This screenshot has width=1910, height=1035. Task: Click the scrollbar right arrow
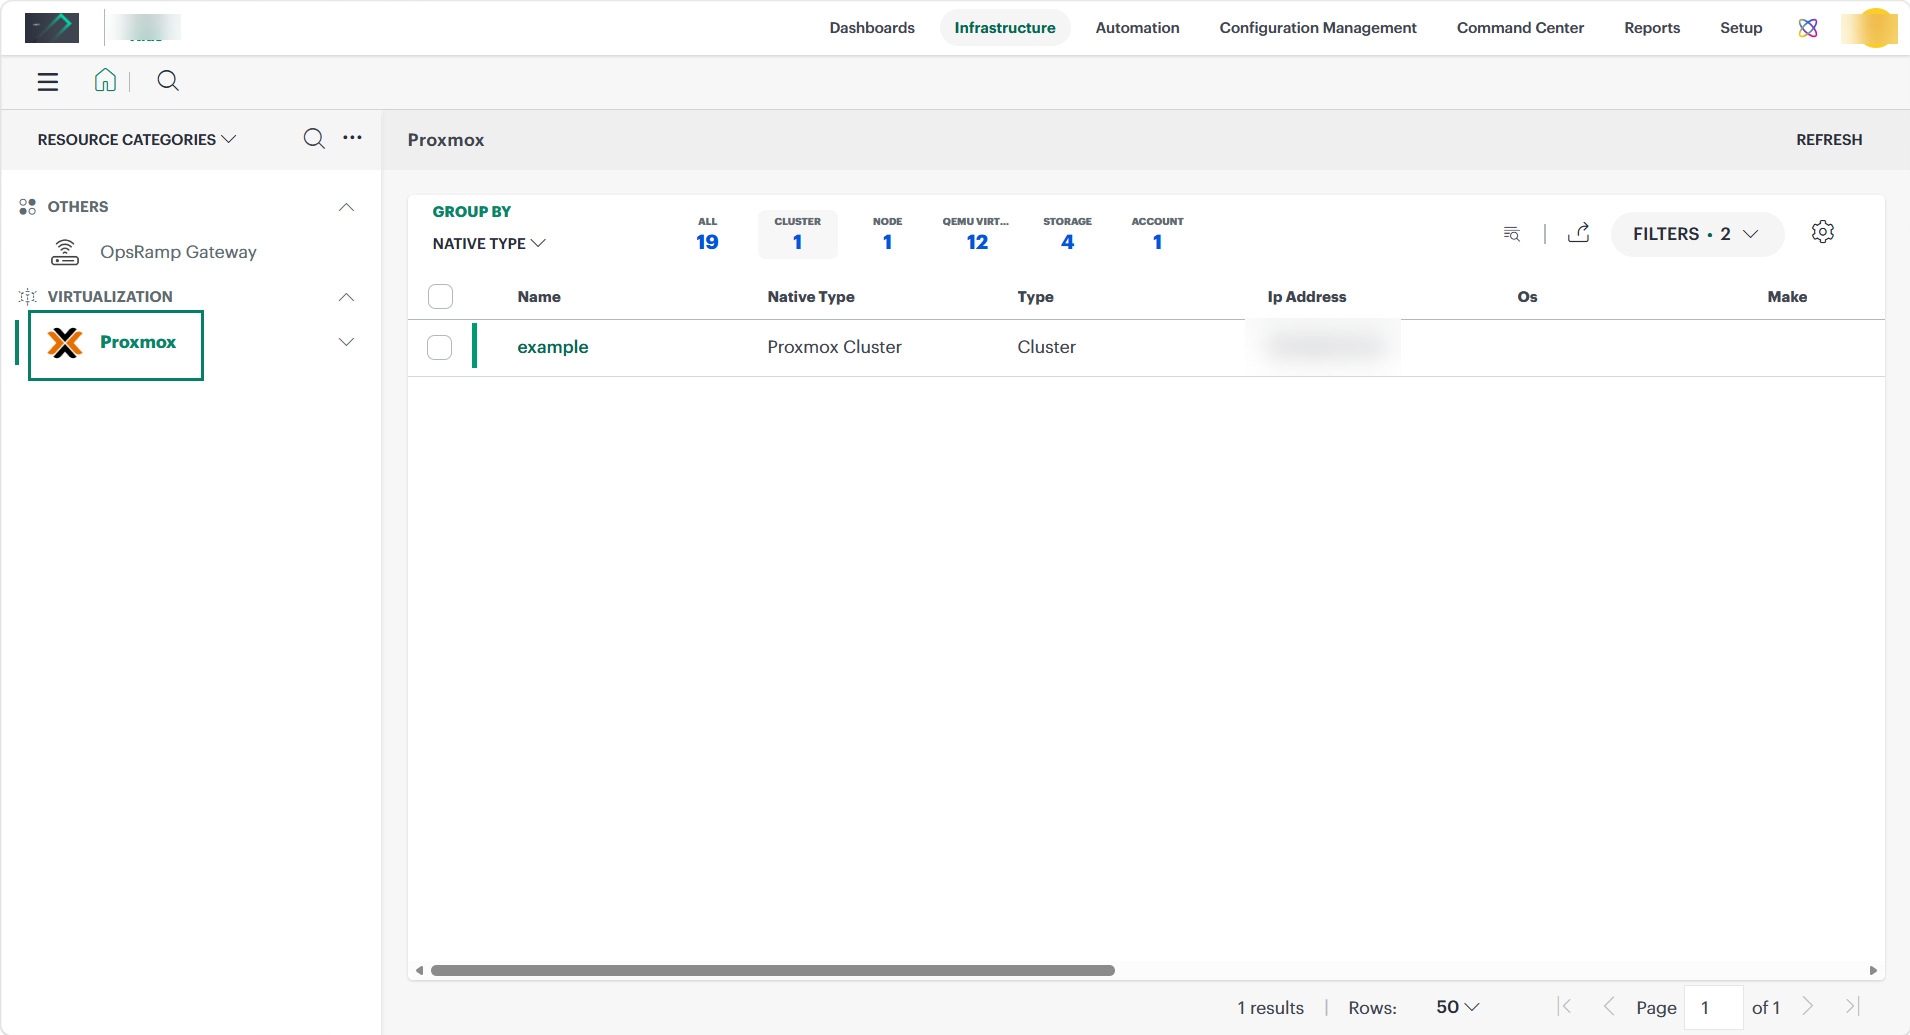click(1873, 970)
